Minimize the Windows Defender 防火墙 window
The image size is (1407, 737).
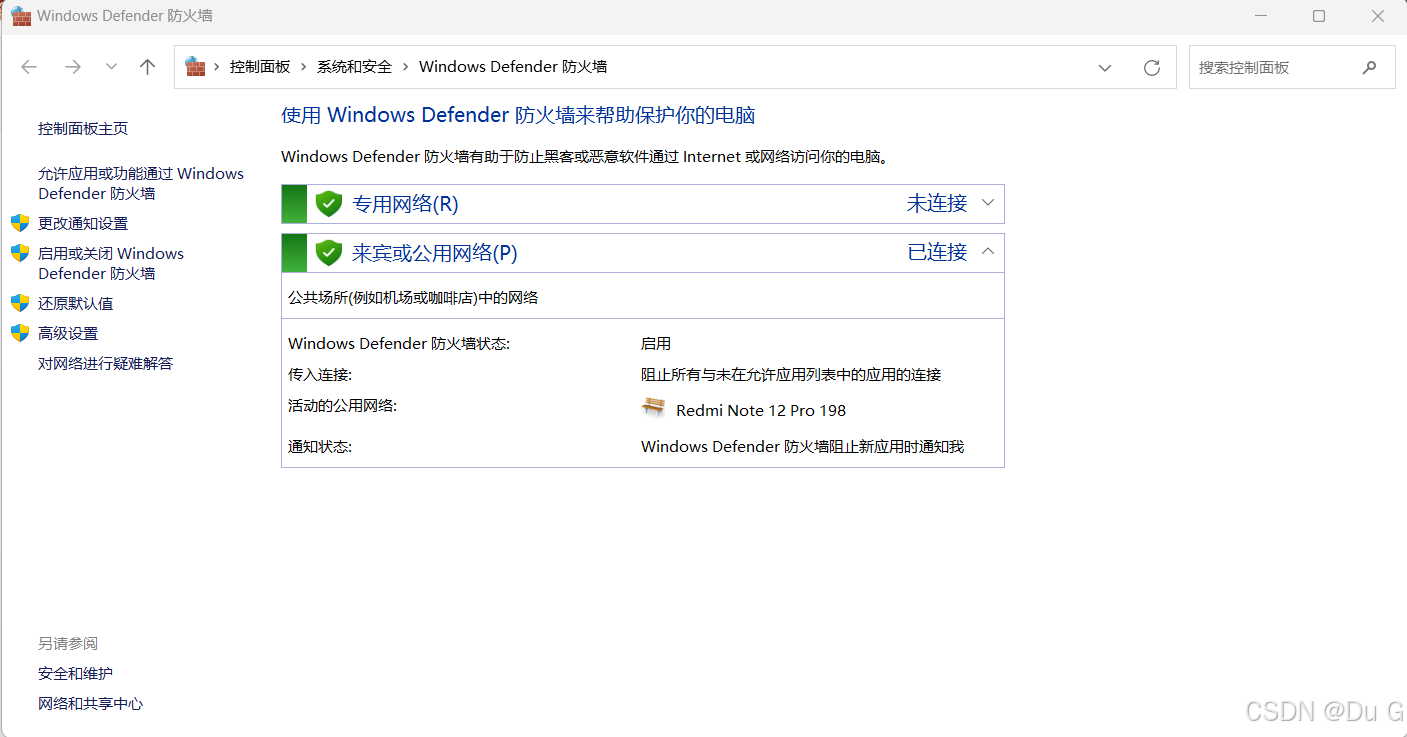pos(1261,16)
